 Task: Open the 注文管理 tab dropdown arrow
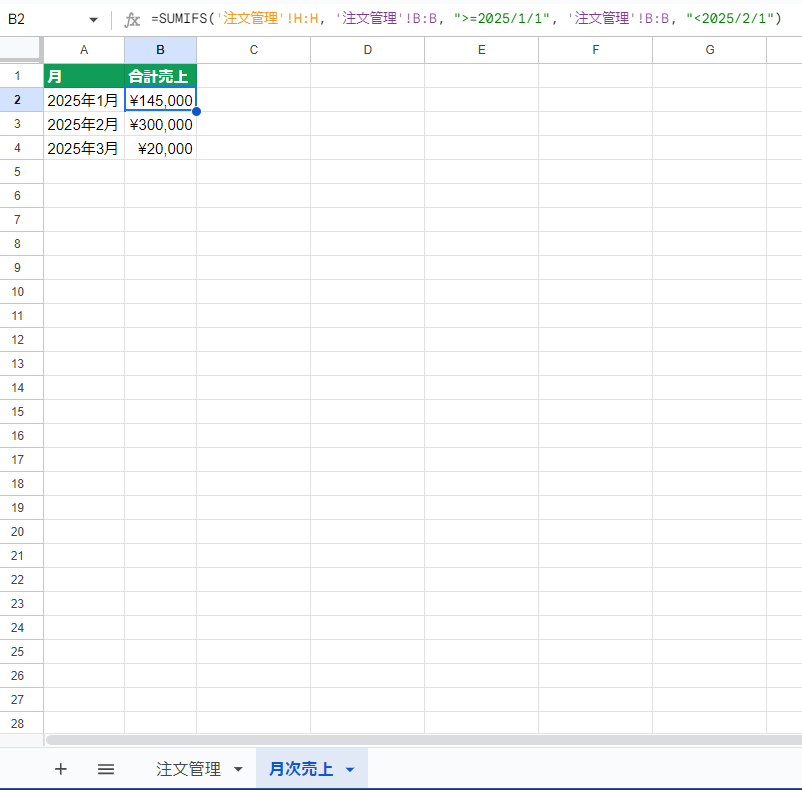click(x=238, y=769)
